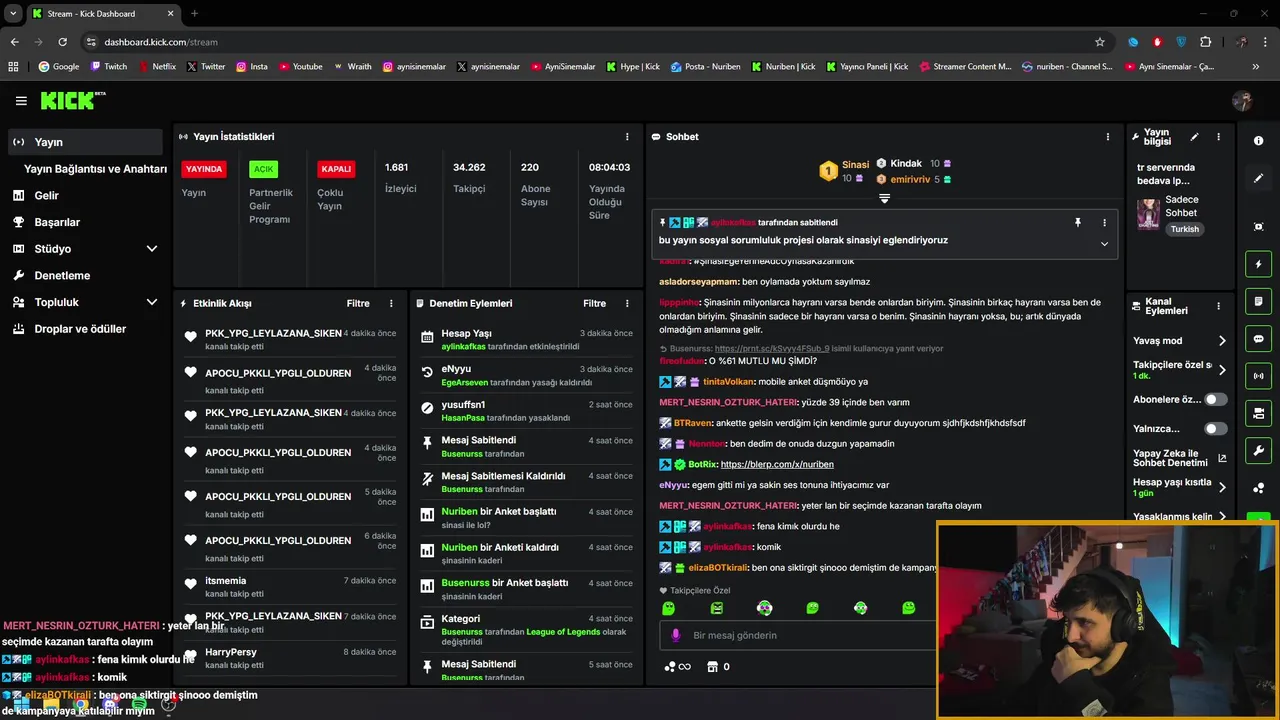Unpin the pinned chat message via pin icon
The width and height of the screenshot is (1280, 720).
1078,222
